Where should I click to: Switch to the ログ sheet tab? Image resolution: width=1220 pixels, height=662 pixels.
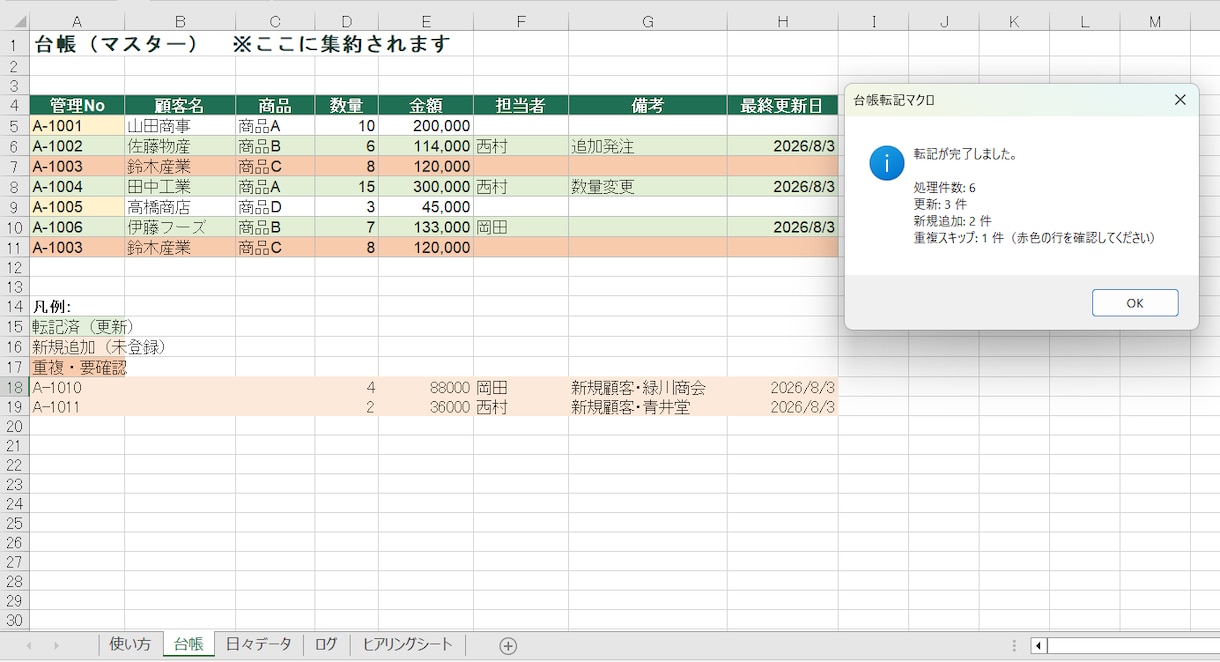[326, 645]
